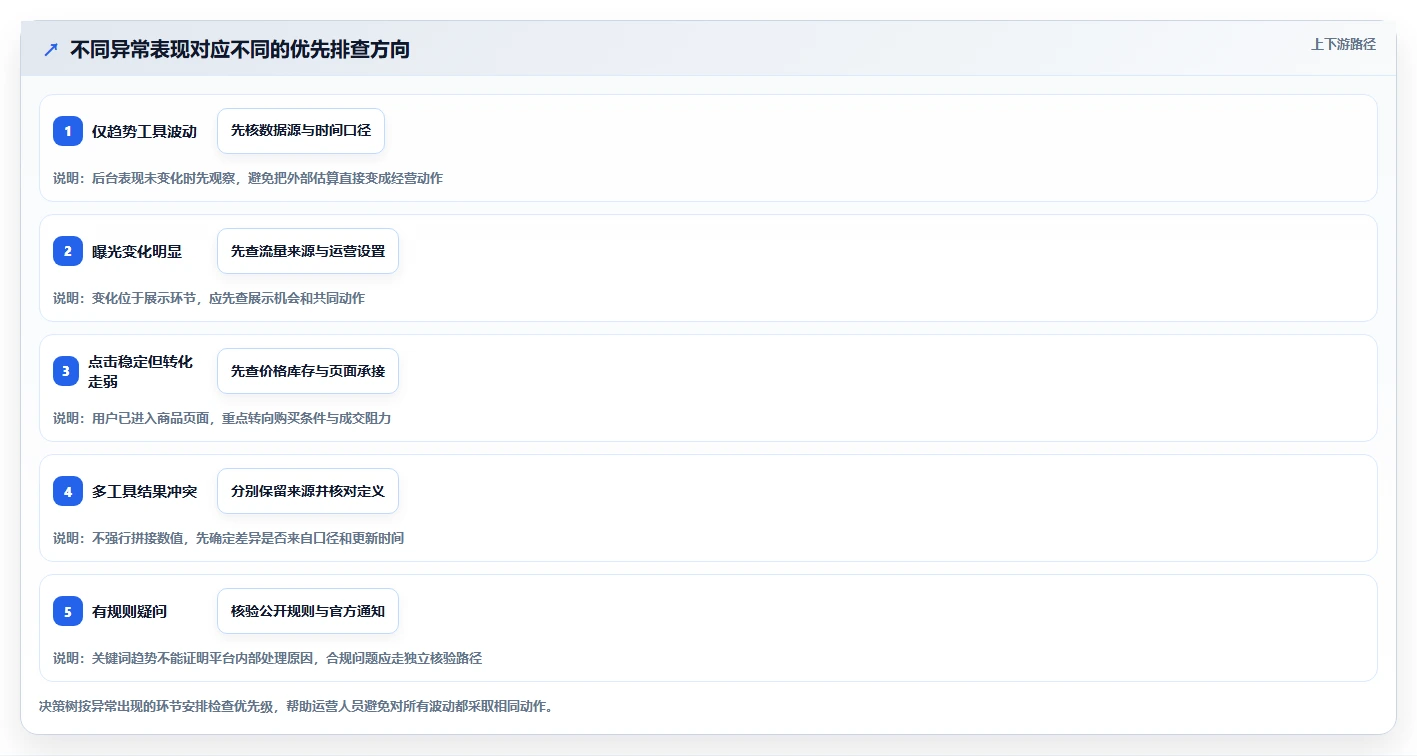Click the arrow icon beside the panel title

click(x=51, y=49)
